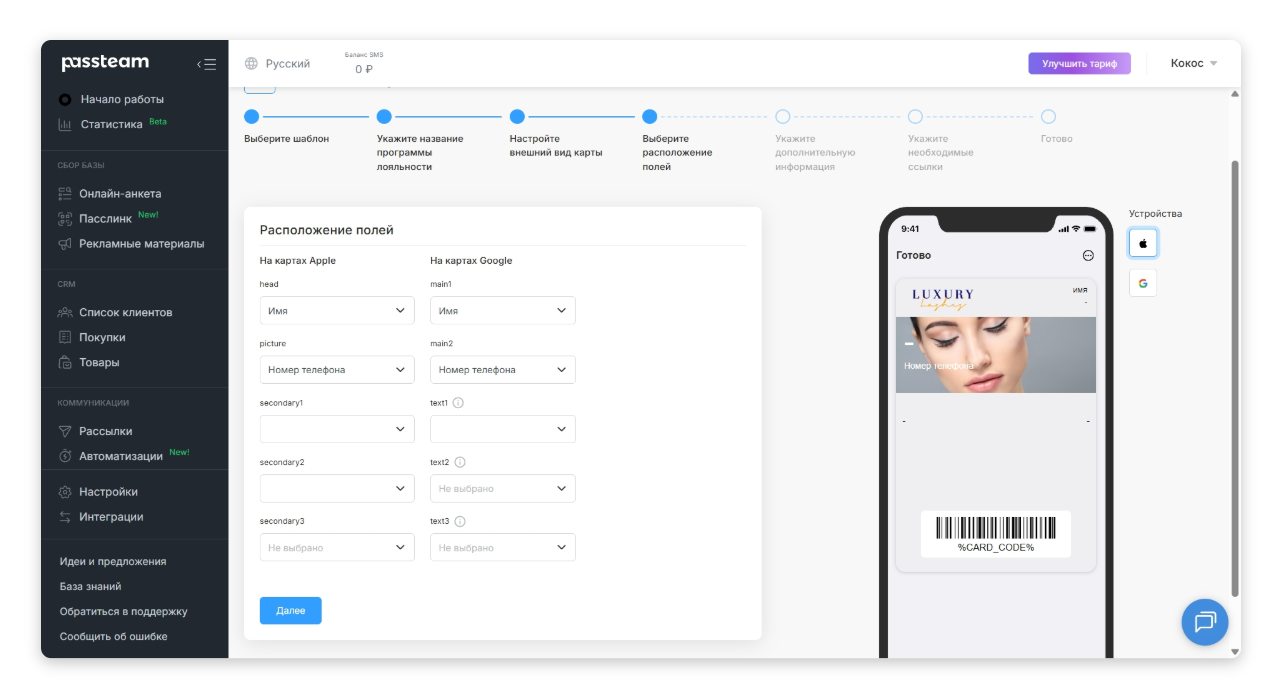Click the Далее button

[291, 611]
